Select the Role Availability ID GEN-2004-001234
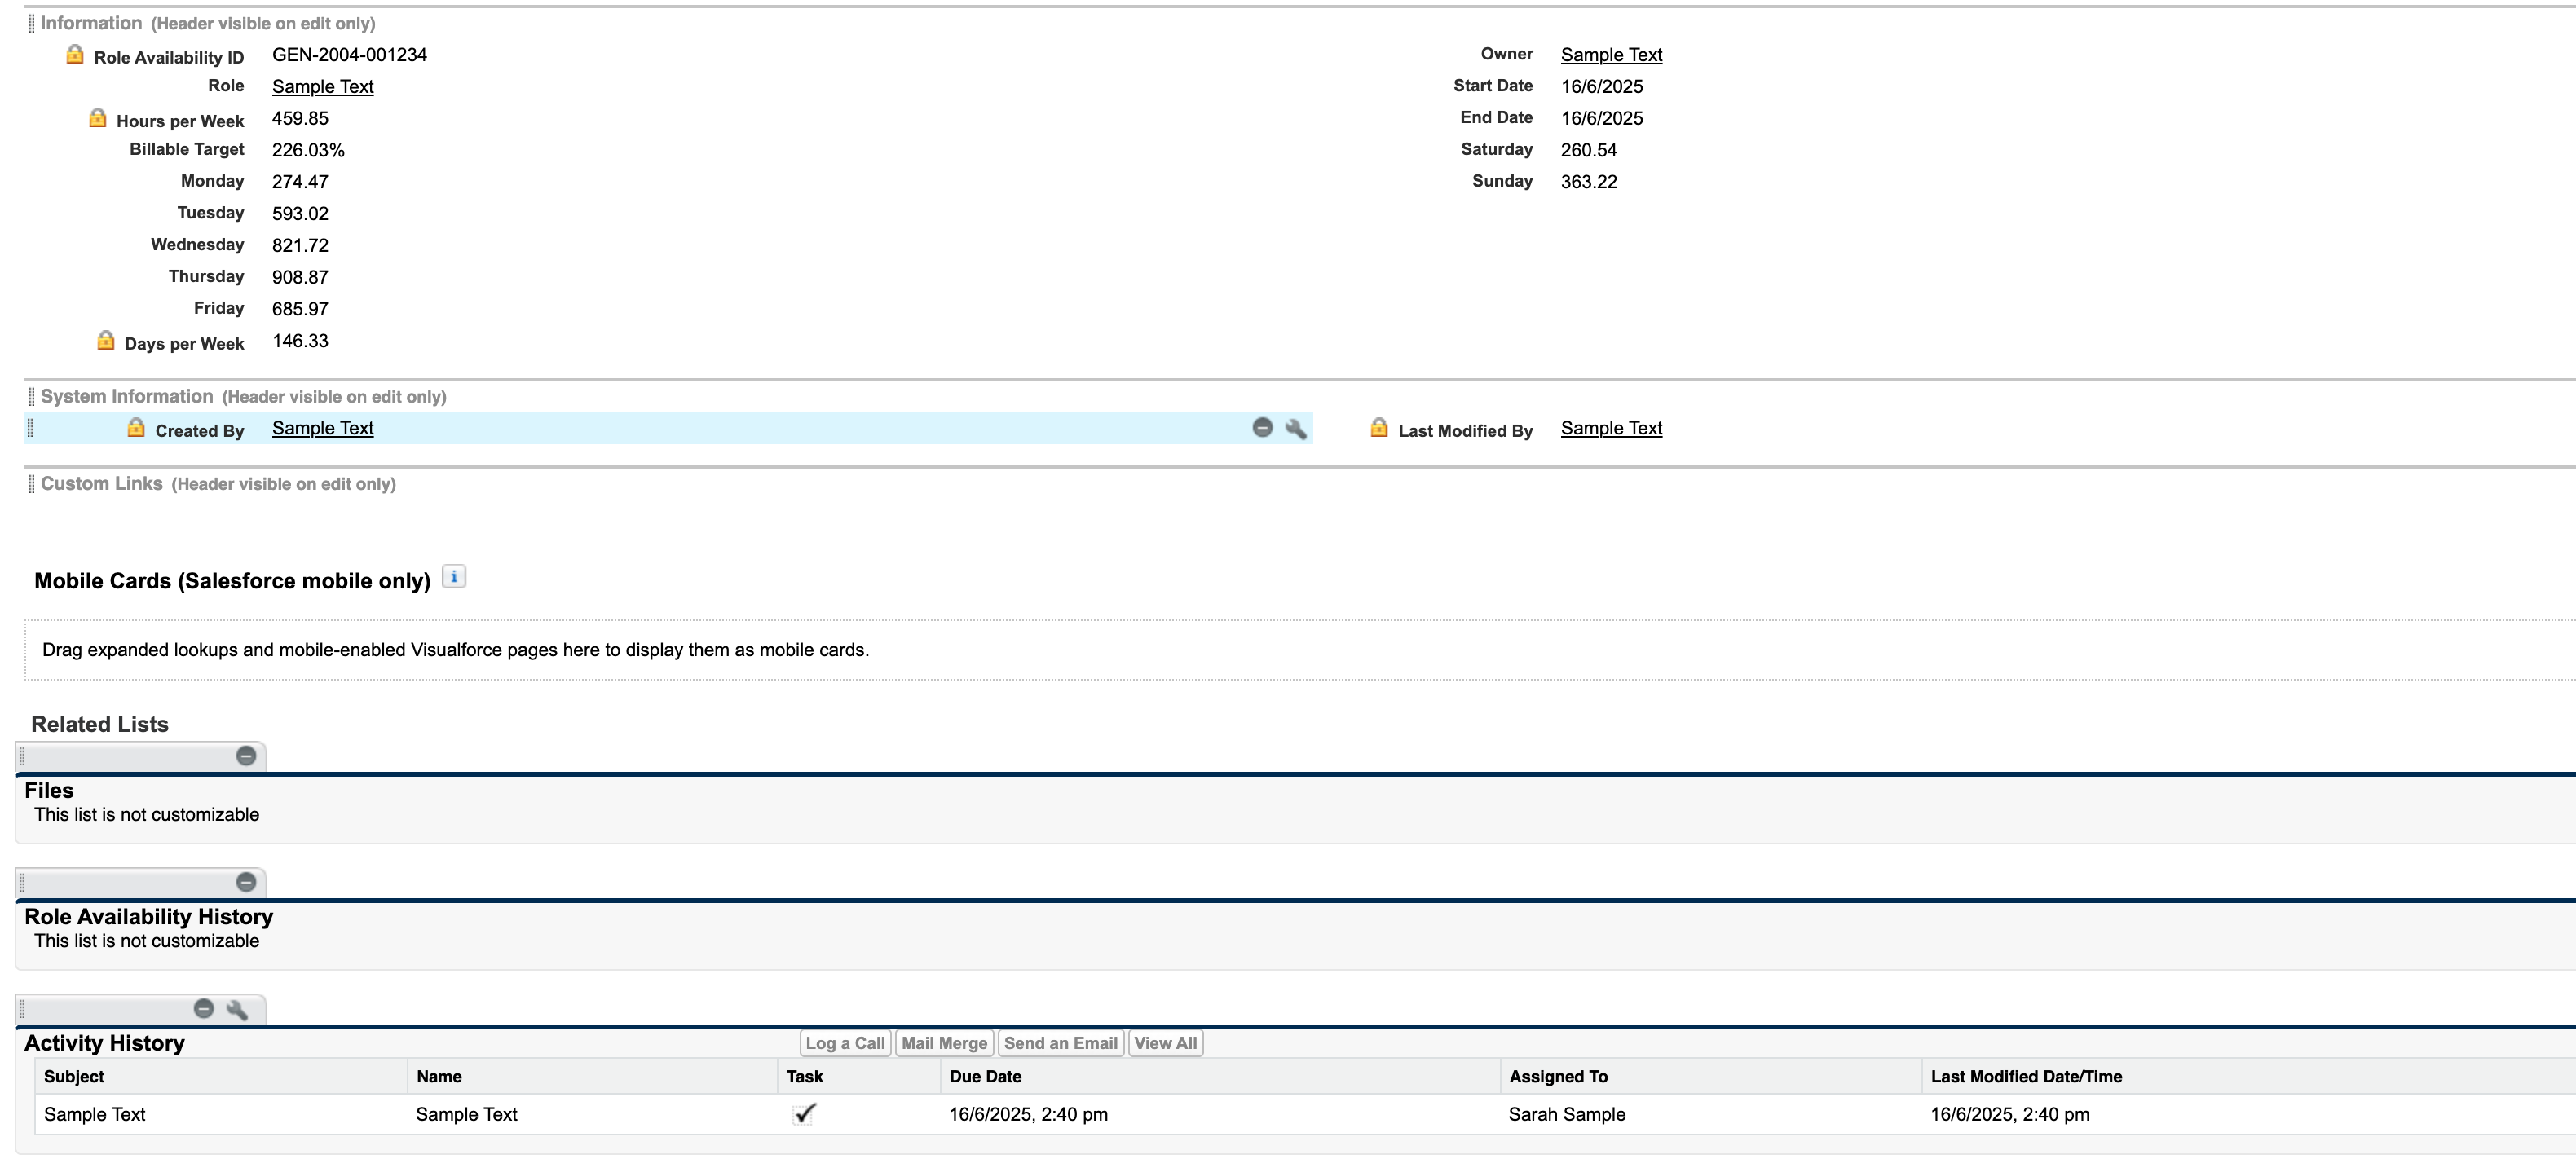Image resolution: width=2576 pixels, height=1159 pixels. click(x=349, y=55)
